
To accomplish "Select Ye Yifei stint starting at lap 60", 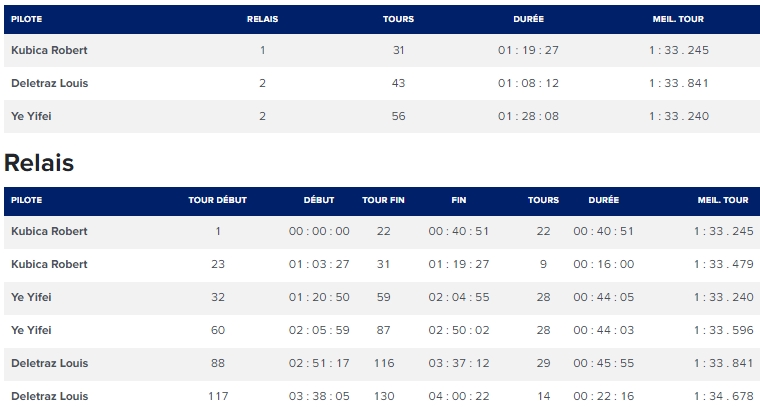I will (382, 330).
